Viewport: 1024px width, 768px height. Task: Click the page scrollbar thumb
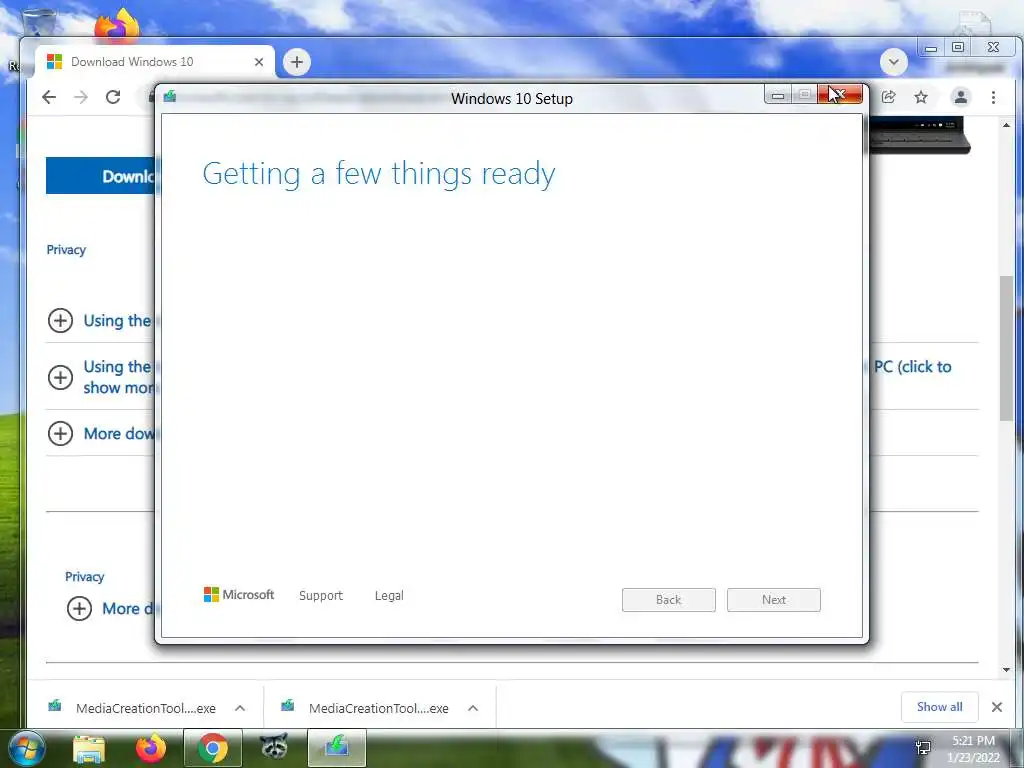(1006, 348)
